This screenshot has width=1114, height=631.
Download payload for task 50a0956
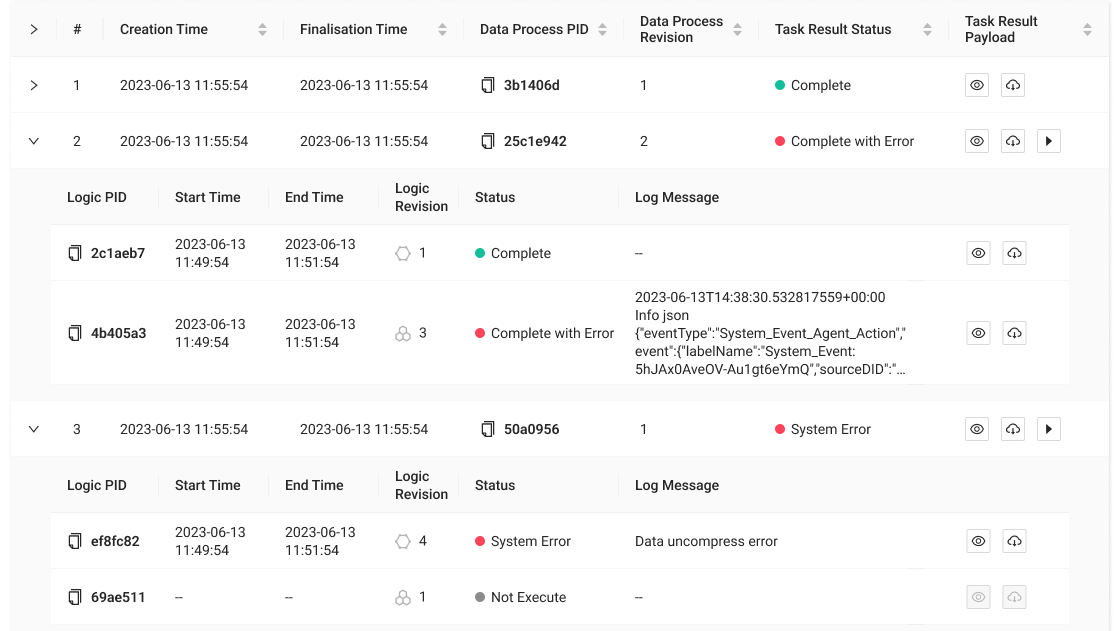click(x=1012, y=430)
